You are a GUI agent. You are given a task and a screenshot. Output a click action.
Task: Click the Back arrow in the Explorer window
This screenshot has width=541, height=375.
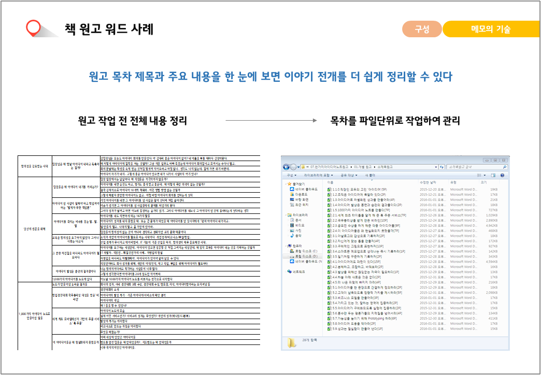[x=286, y=167]
